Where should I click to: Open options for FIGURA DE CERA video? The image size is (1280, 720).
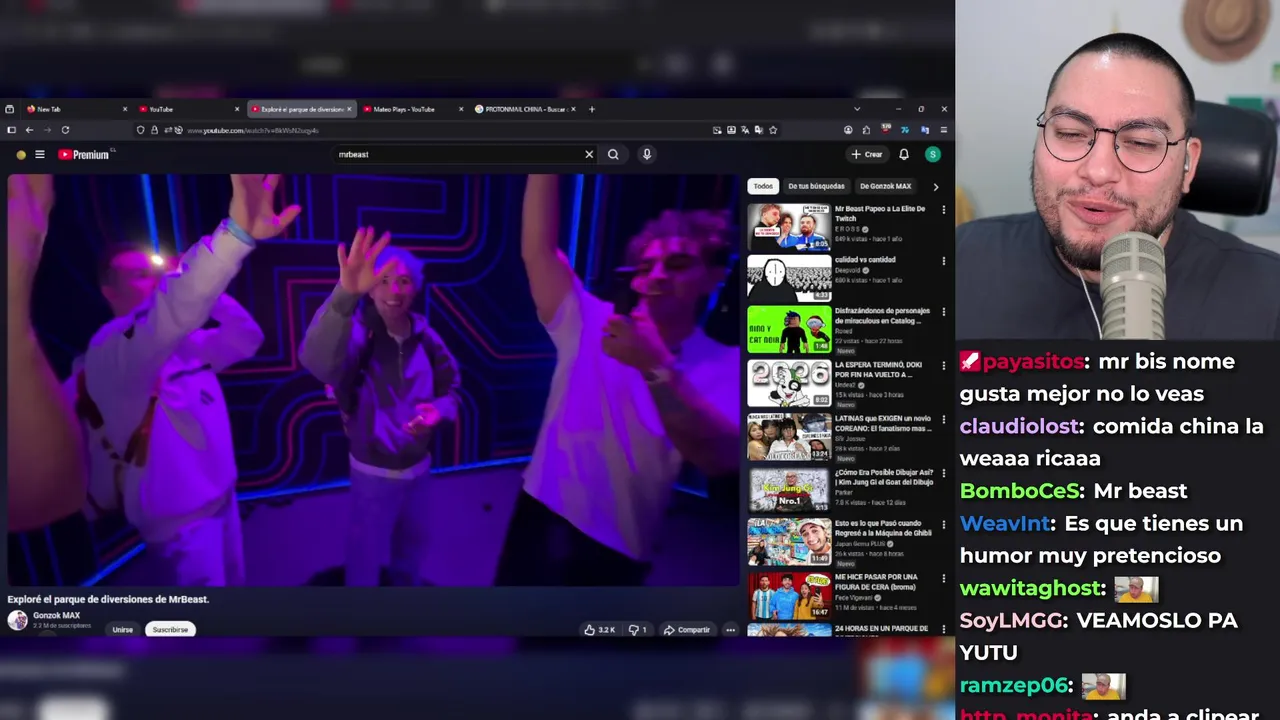coord(943,578)
